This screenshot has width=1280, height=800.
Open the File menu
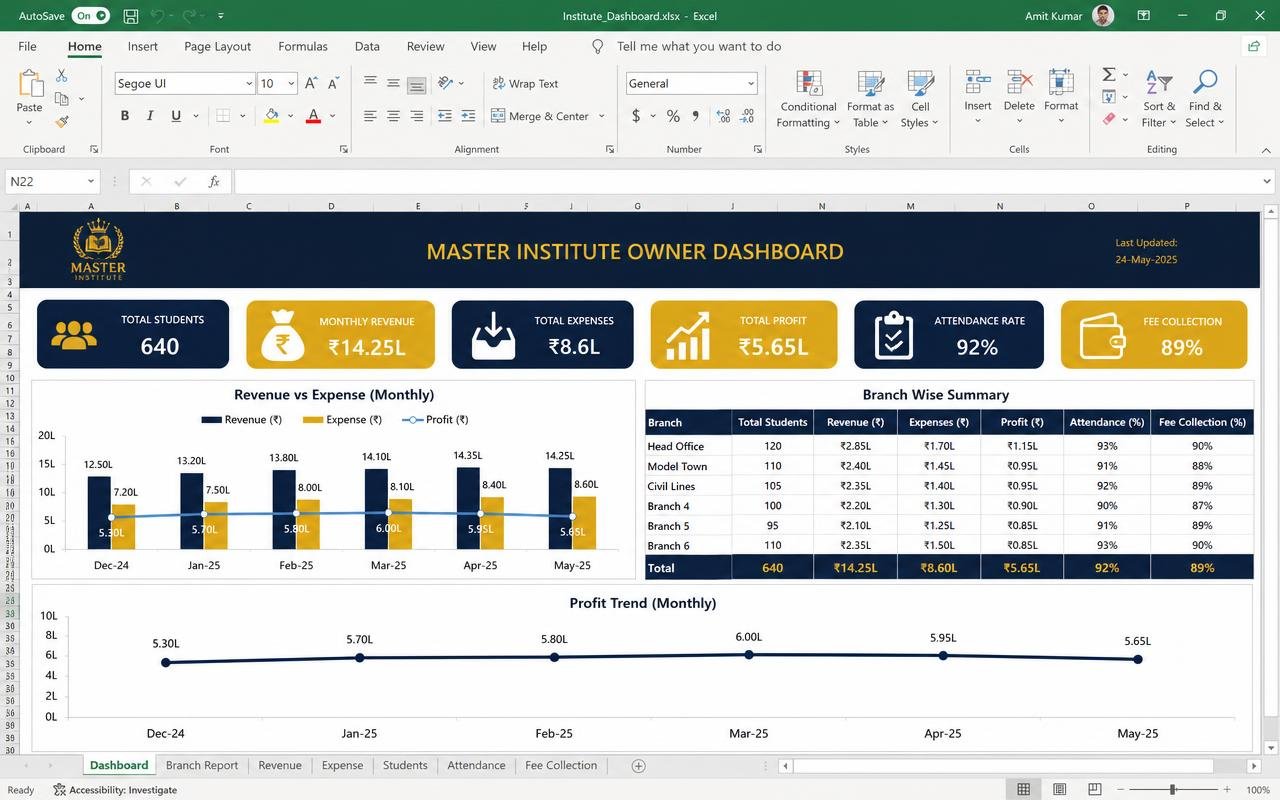coord(27,46)
